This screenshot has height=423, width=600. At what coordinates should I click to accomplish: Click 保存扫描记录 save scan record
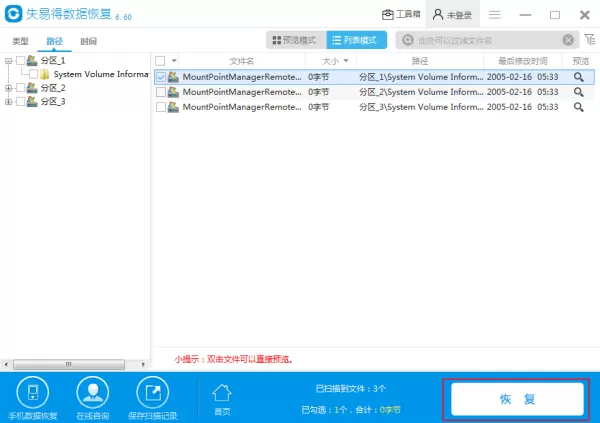(x=153, y=392)
